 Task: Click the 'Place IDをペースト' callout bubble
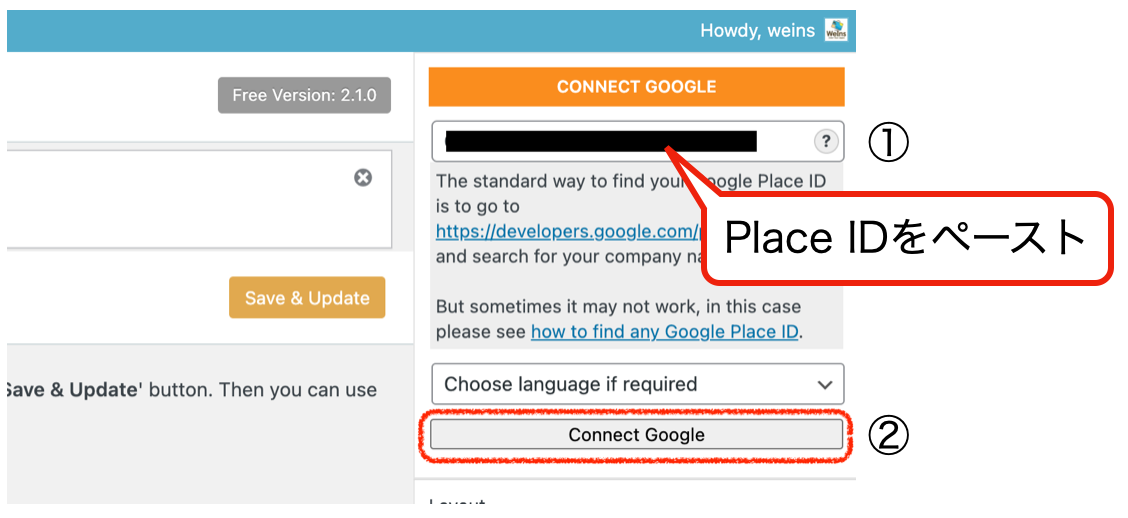pos(905,238)
